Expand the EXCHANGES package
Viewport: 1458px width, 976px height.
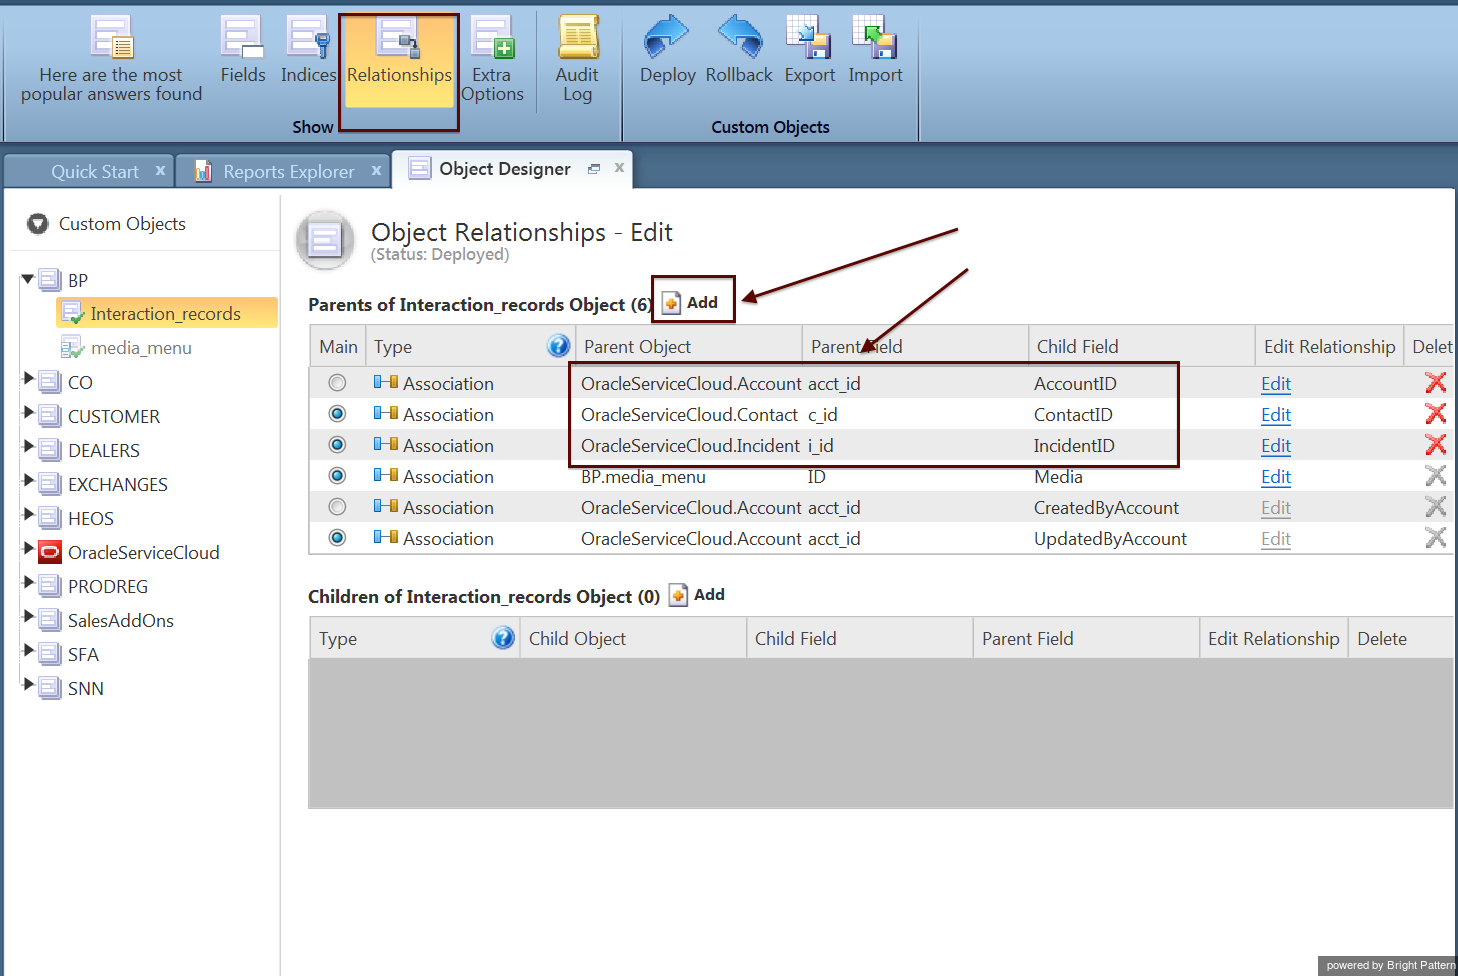29,480
